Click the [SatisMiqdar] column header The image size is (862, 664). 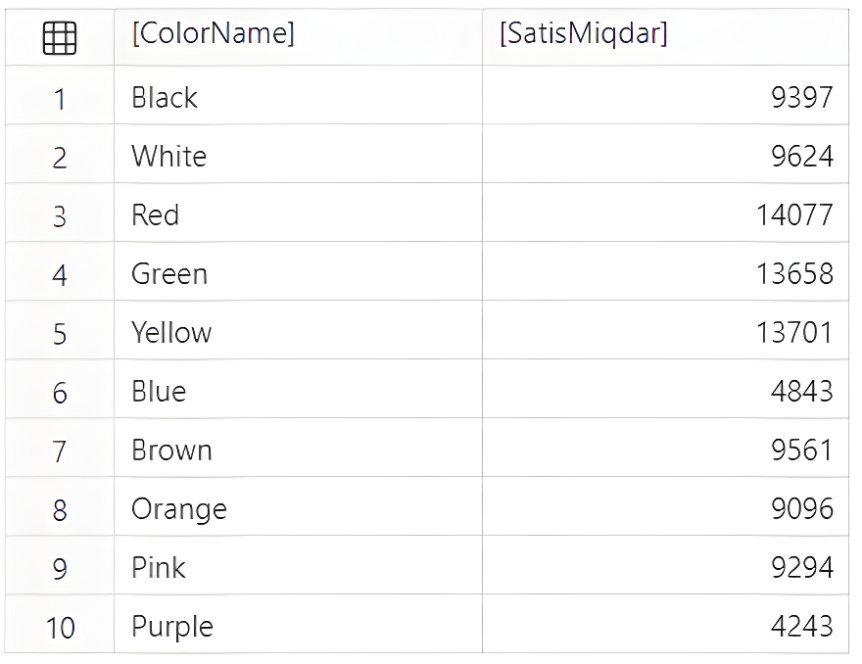tap(583, 34)
